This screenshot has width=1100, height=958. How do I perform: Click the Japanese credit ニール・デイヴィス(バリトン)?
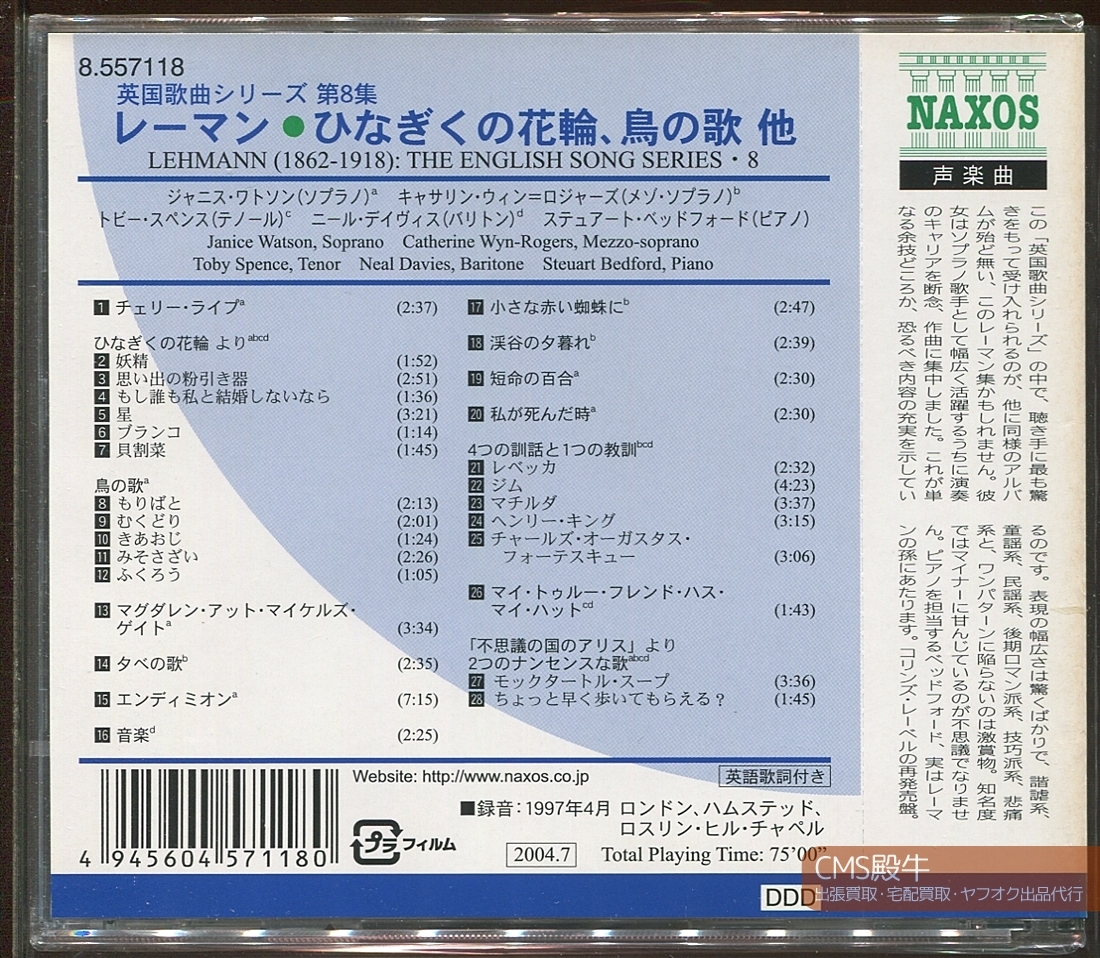[417, 220]
